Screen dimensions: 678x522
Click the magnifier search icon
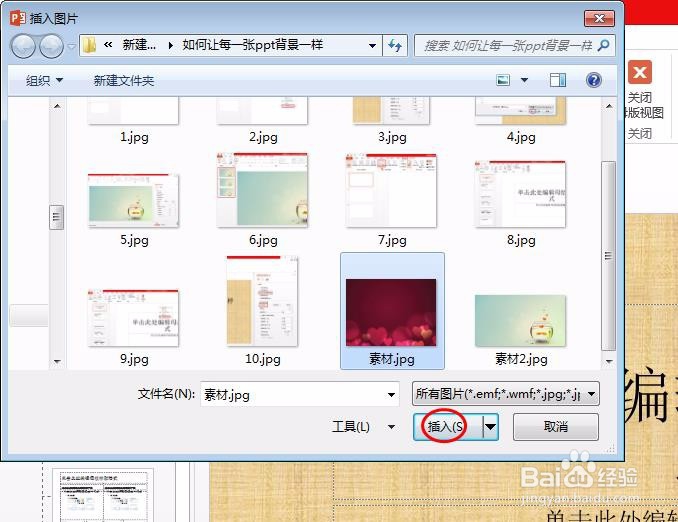tap(604, 45)
